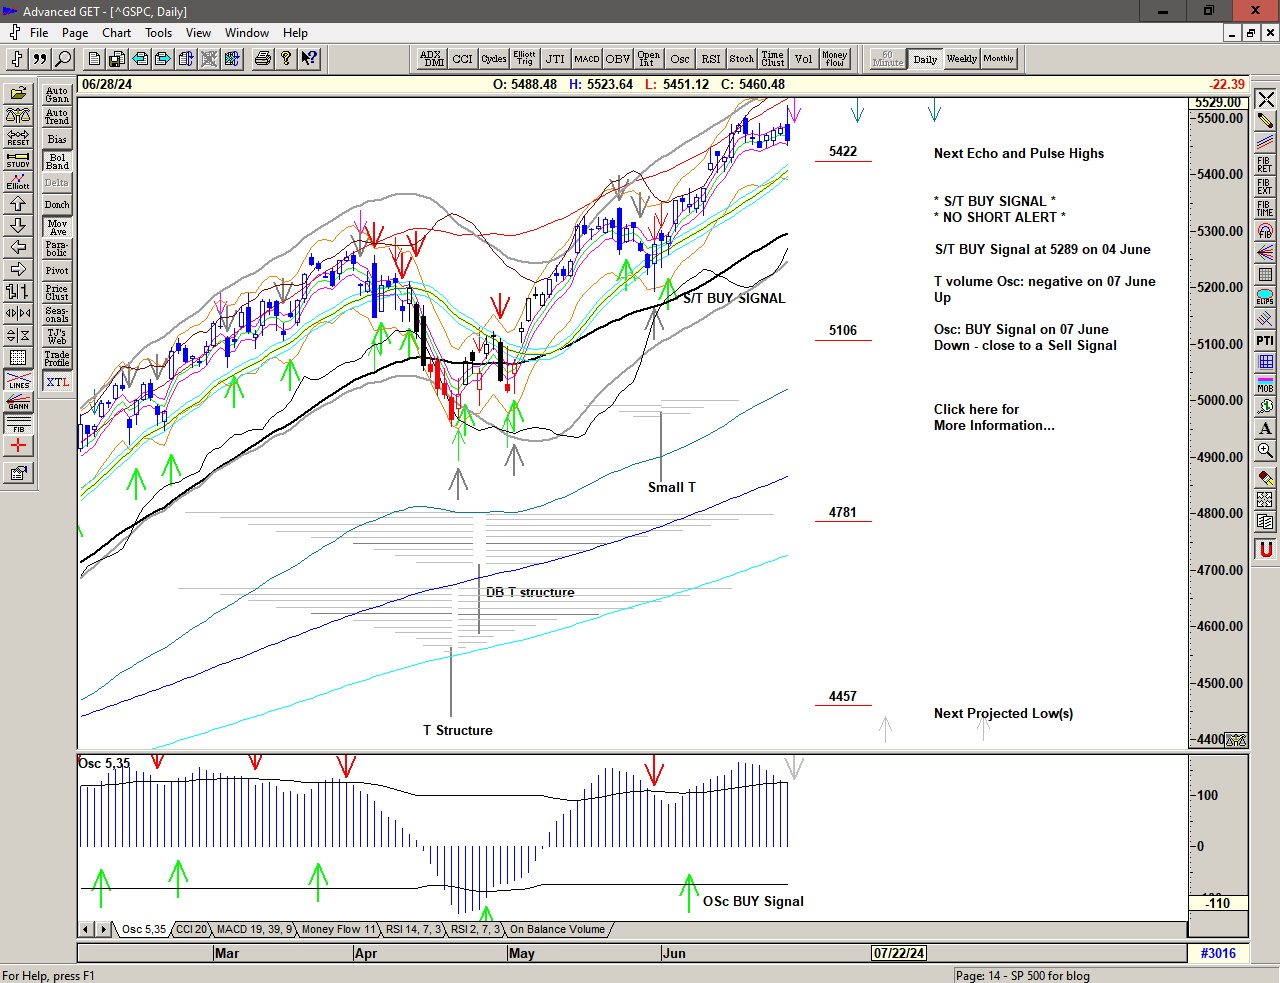Select the eraser tool in right toolbar
The width and height of the screenshot is (1280, 983).
click(x=1265, y=477)
